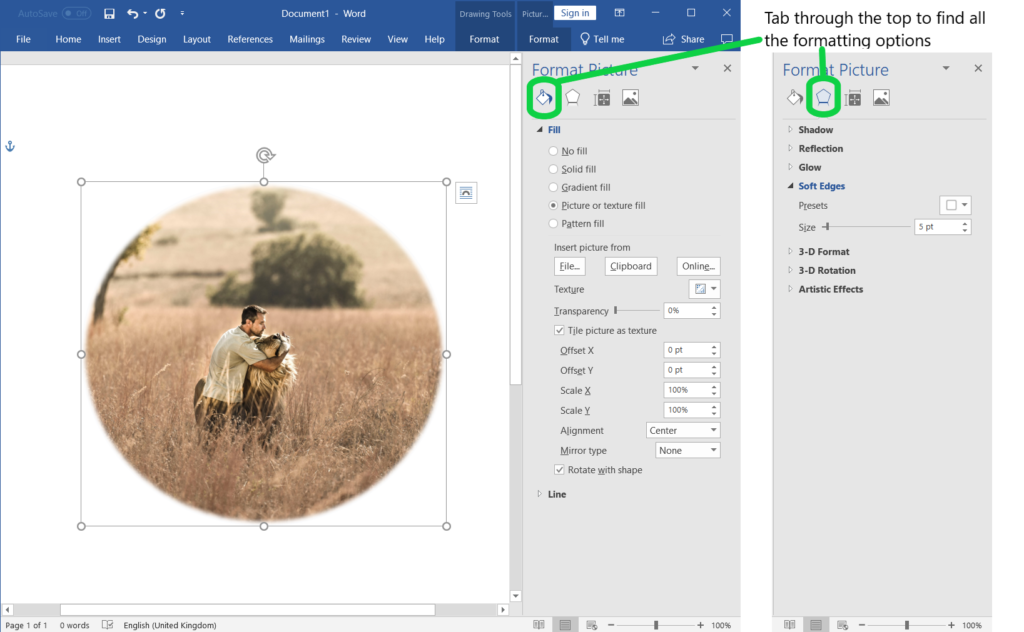
Task: Click the rotate handle above the picture
Action: pos(264,155)
